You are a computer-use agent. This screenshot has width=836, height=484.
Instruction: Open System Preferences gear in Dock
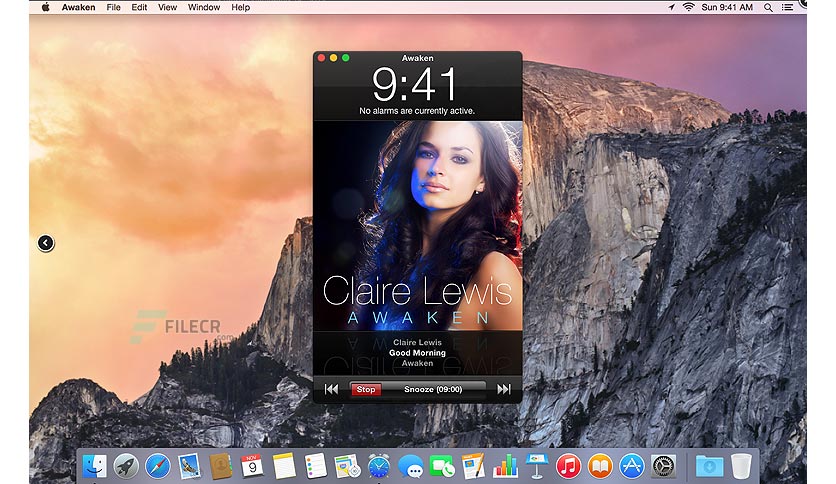[x=663, y=466]
